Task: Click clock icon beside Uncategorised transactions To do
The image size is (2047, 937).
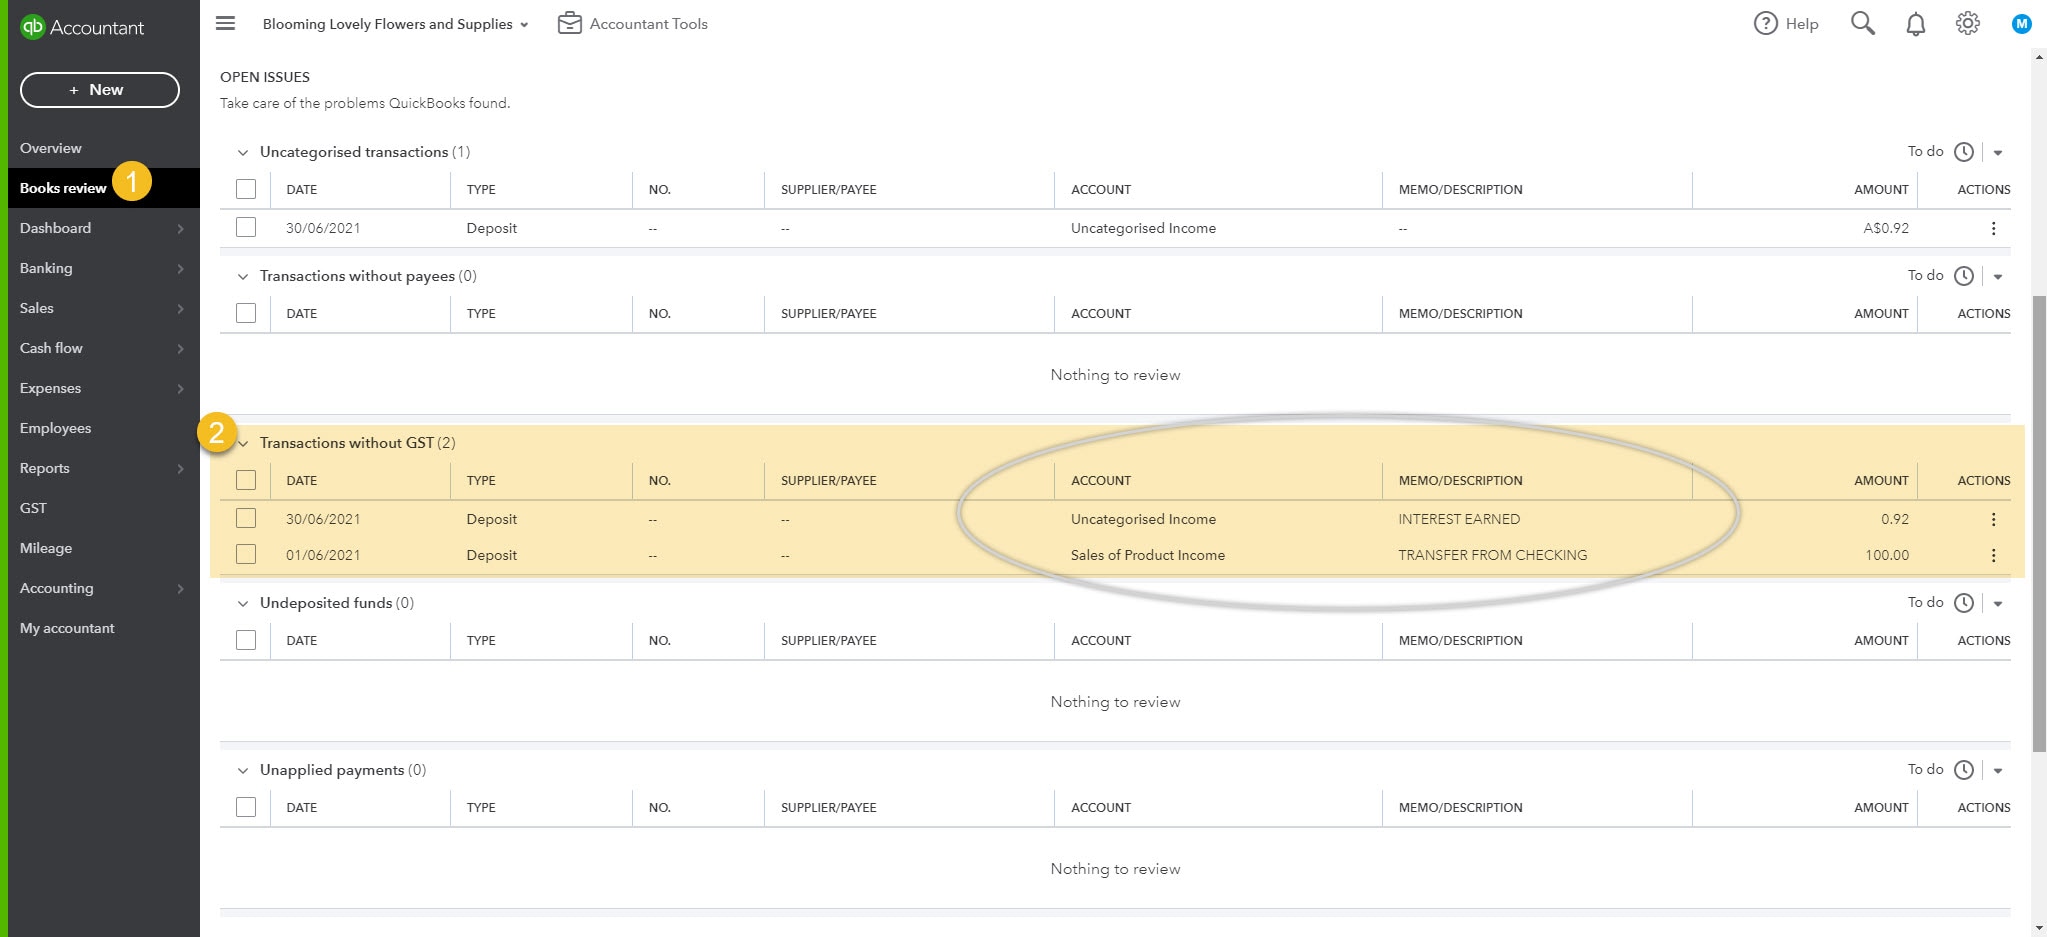Action: (1964, 152)
